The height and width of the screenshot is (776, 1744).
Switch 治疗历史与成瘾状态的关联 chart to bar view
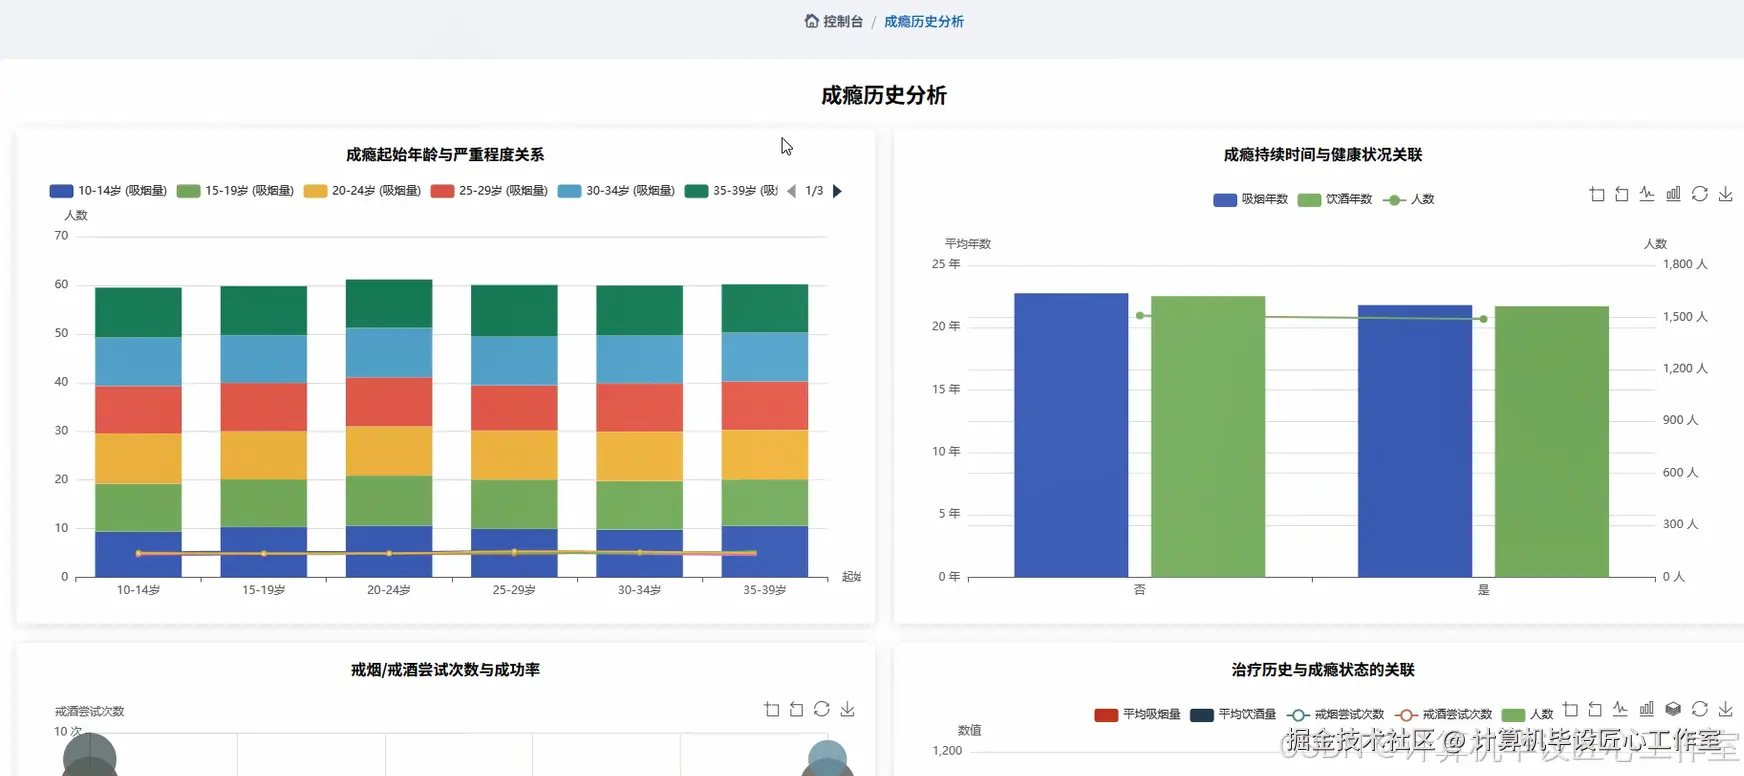point(1647,709)
